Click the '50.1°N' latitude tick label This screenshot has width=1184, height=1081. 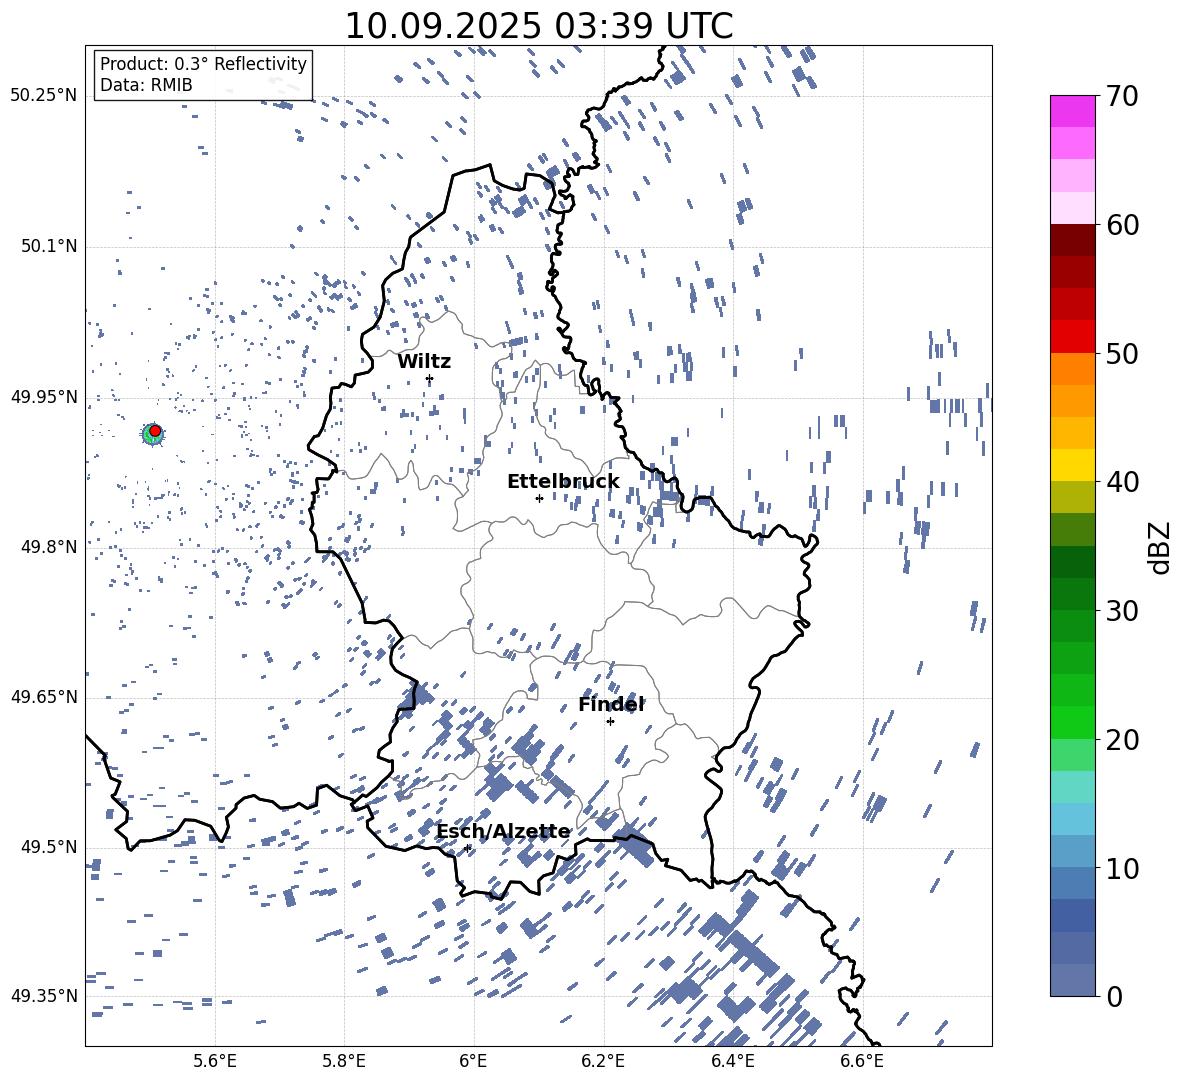coord(49,246)
